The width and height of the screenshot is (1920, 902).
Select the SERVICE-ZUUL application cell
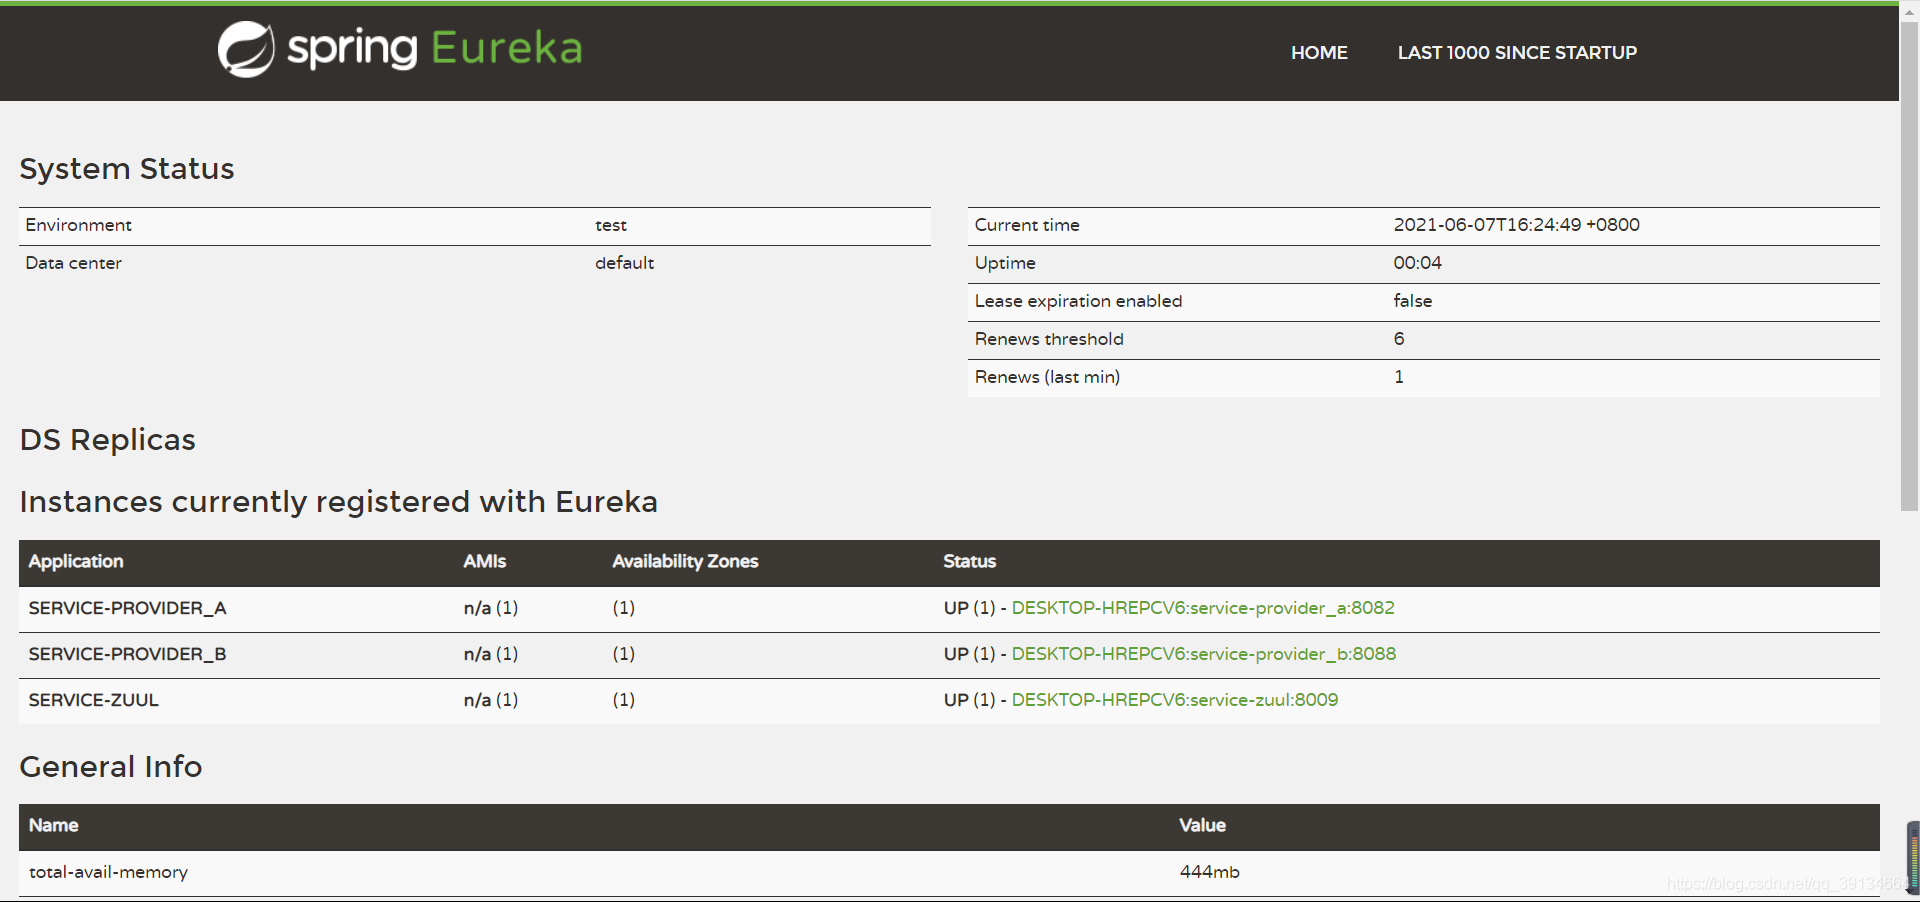pyautogui.click(x=94, y=700)
